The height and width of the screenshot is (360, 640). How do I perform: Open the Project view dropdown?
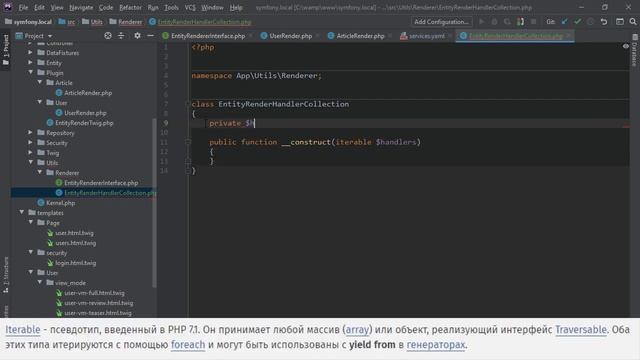tap(34, 36)
